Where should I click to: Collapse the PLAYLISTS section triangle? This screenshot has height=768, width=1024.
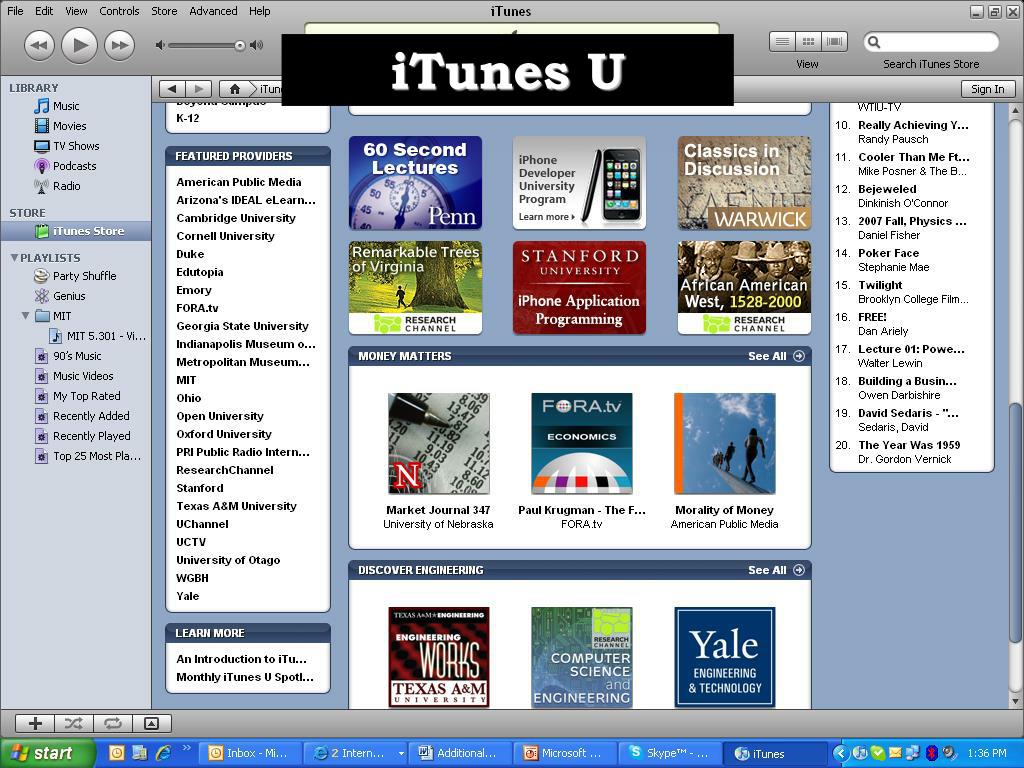coord(14,257)
